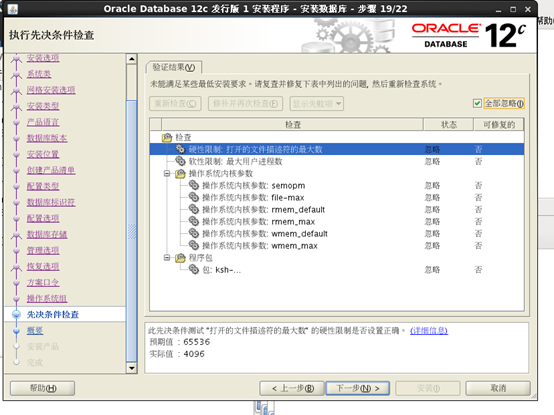Viewport: 554px width, 415px height.
Task: Toggle the 全部忽略 checkbox
Action: click(477, 103)
